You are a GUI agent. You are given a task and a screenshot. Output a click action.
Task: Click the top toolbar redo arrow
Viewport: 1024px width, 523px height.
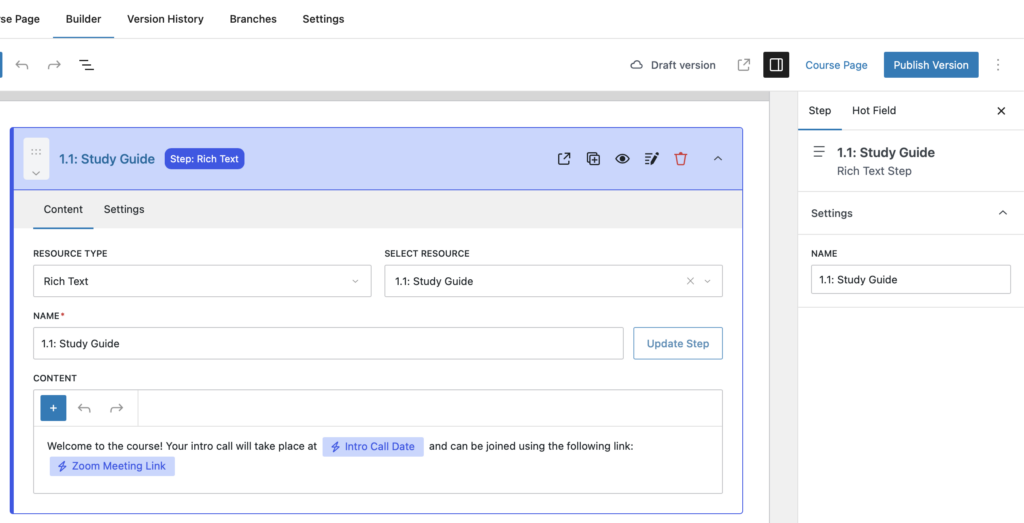point(54,65)
